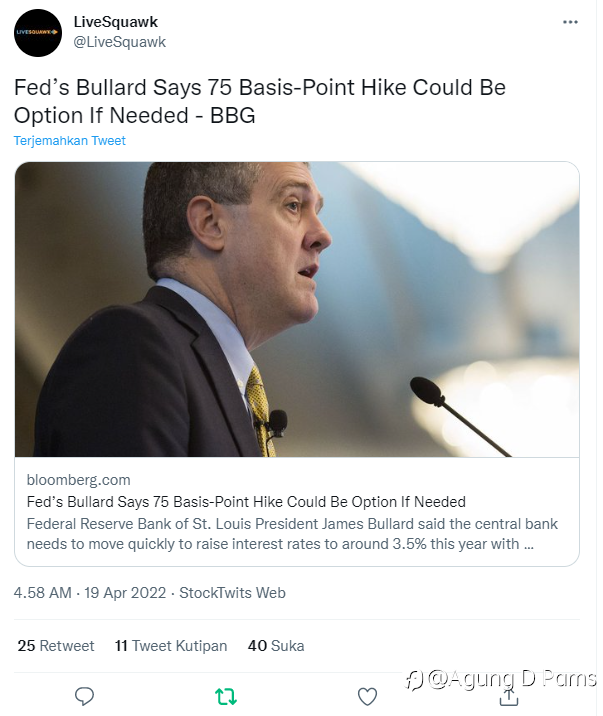View the 25 Retweet list
Screen dimensions: 603x716
point(56,646)
